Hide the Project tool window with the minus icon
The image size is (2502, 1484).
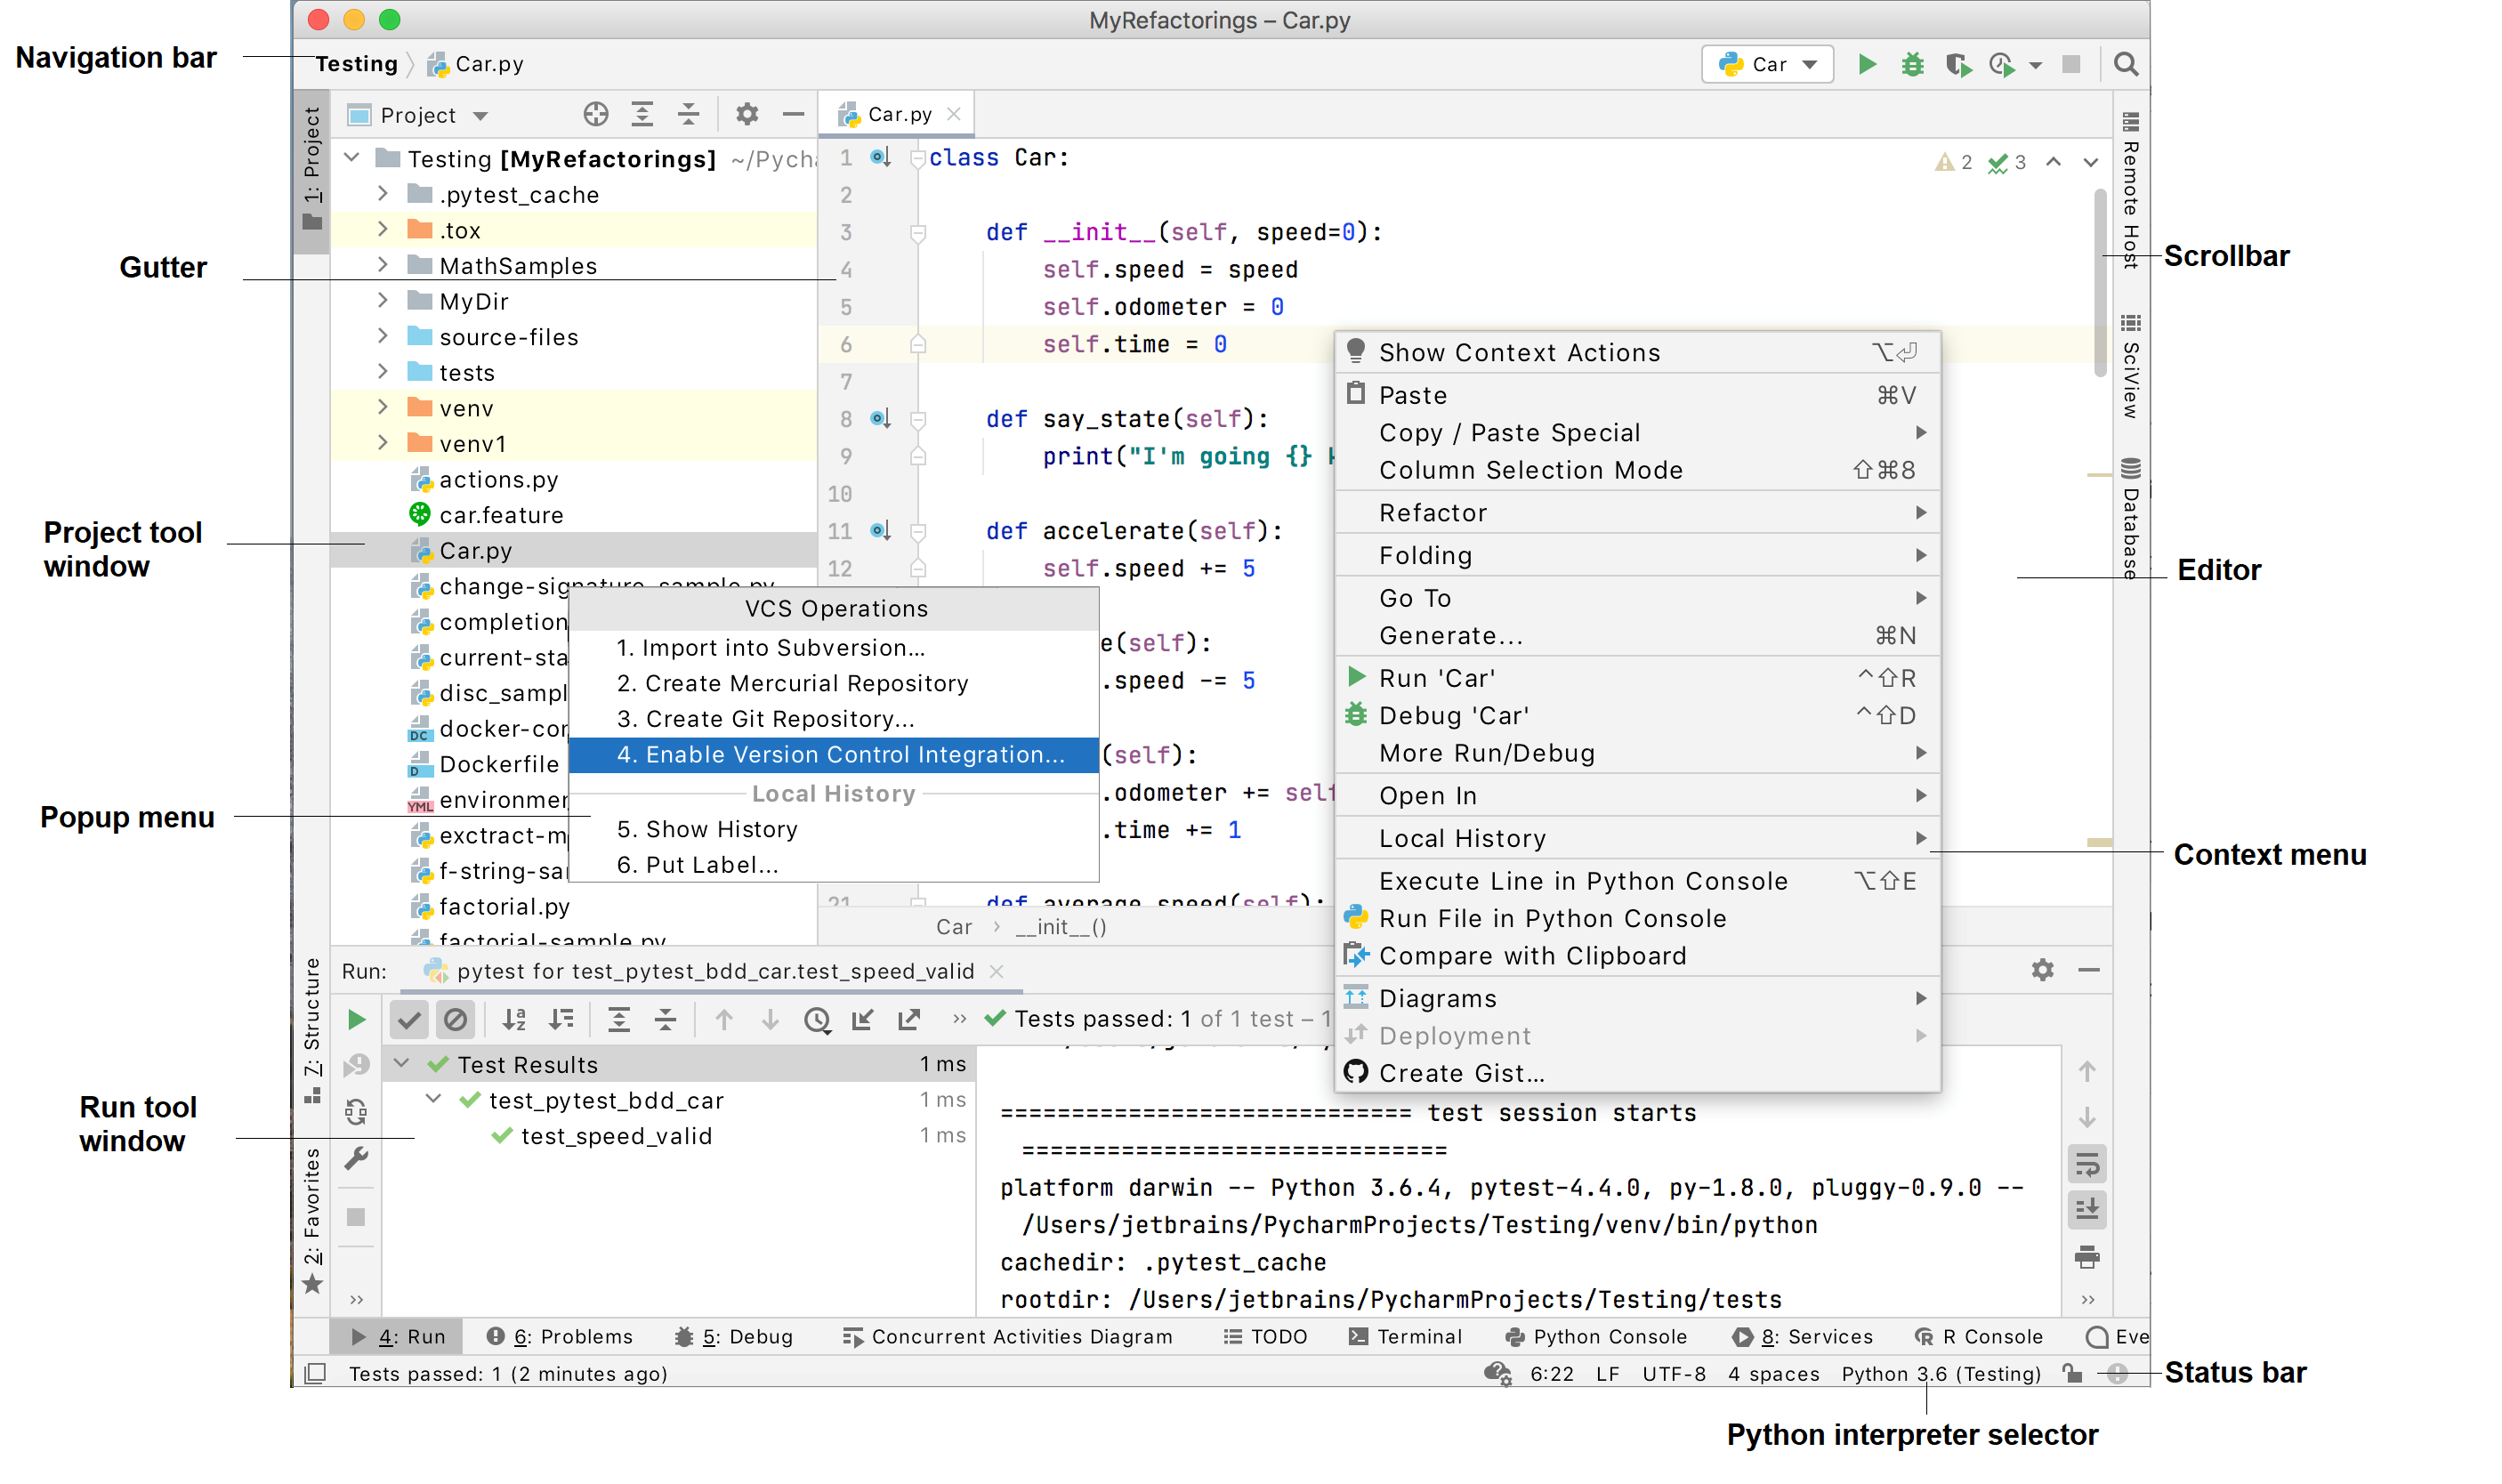pos(793,114)
